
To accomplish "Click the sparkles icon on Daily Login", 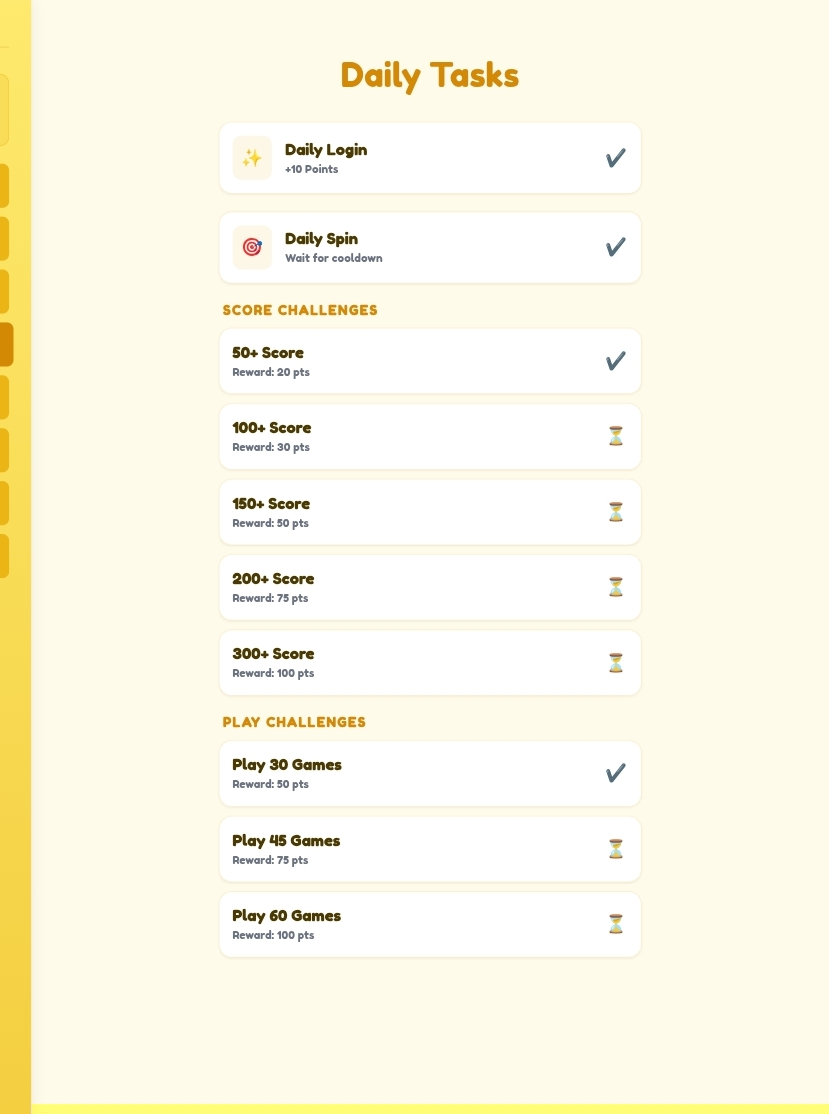I will point(252,158).
